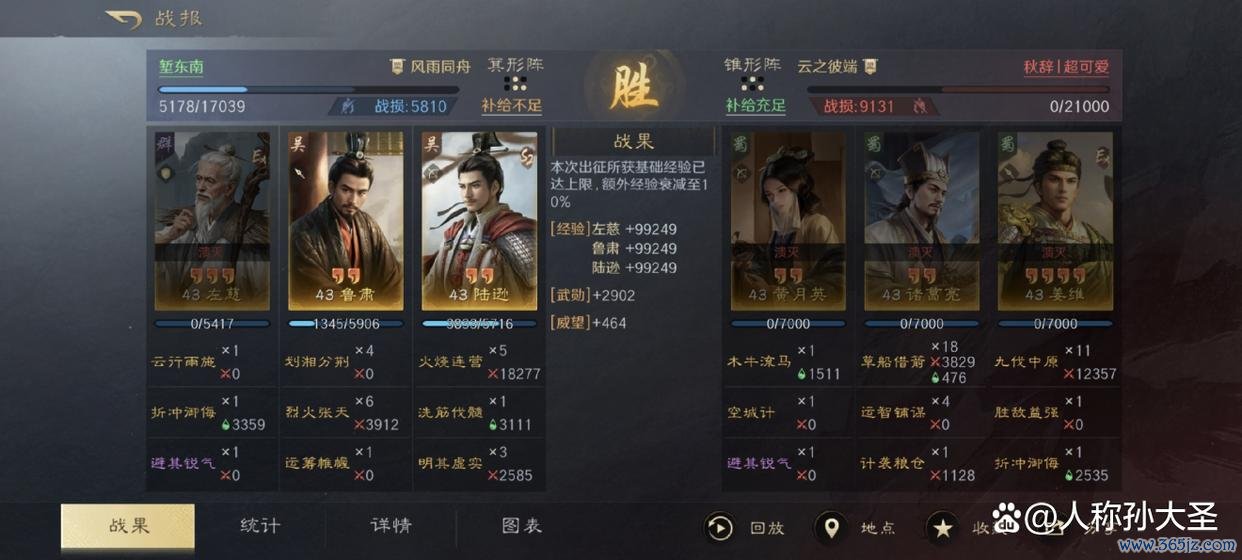Image resolution: width=1242 pixels, height=560 pixels.
Task: Tap the badge icon after 云之彼端
Action: tap(870, 67)
